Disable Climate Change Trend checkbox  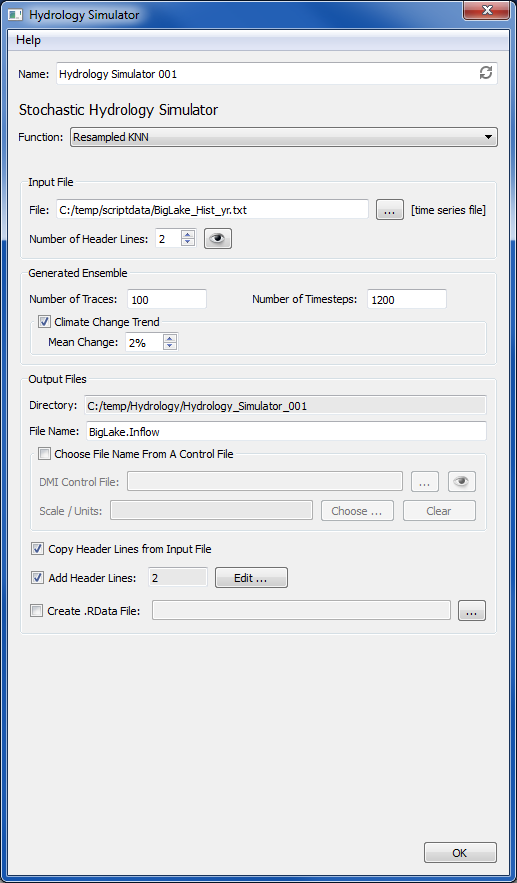pyautogui.click(x=44, y=322)
